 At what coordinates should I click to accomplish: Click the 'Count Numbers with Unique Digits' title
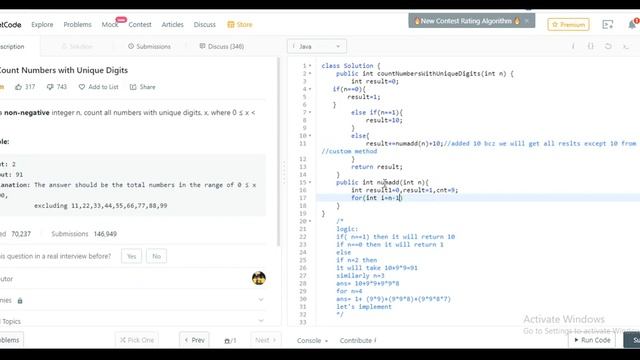64,70
